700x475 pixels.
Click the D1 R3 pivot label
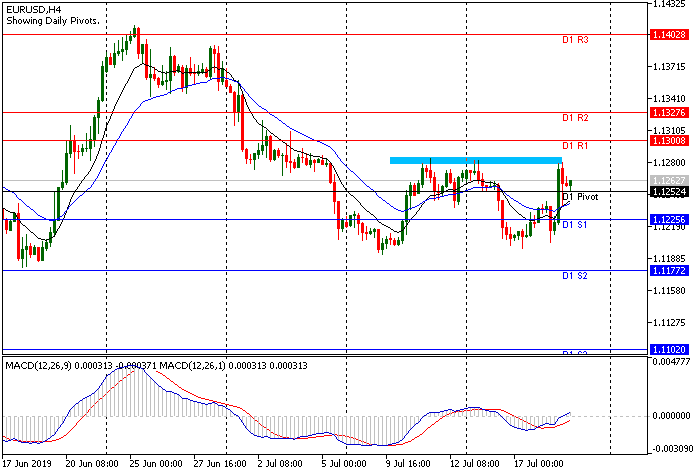pyautogui.click(x=574, y=40)
